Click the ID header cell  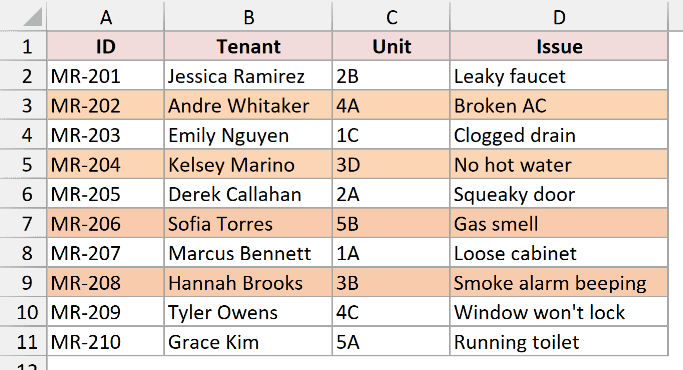105,46
